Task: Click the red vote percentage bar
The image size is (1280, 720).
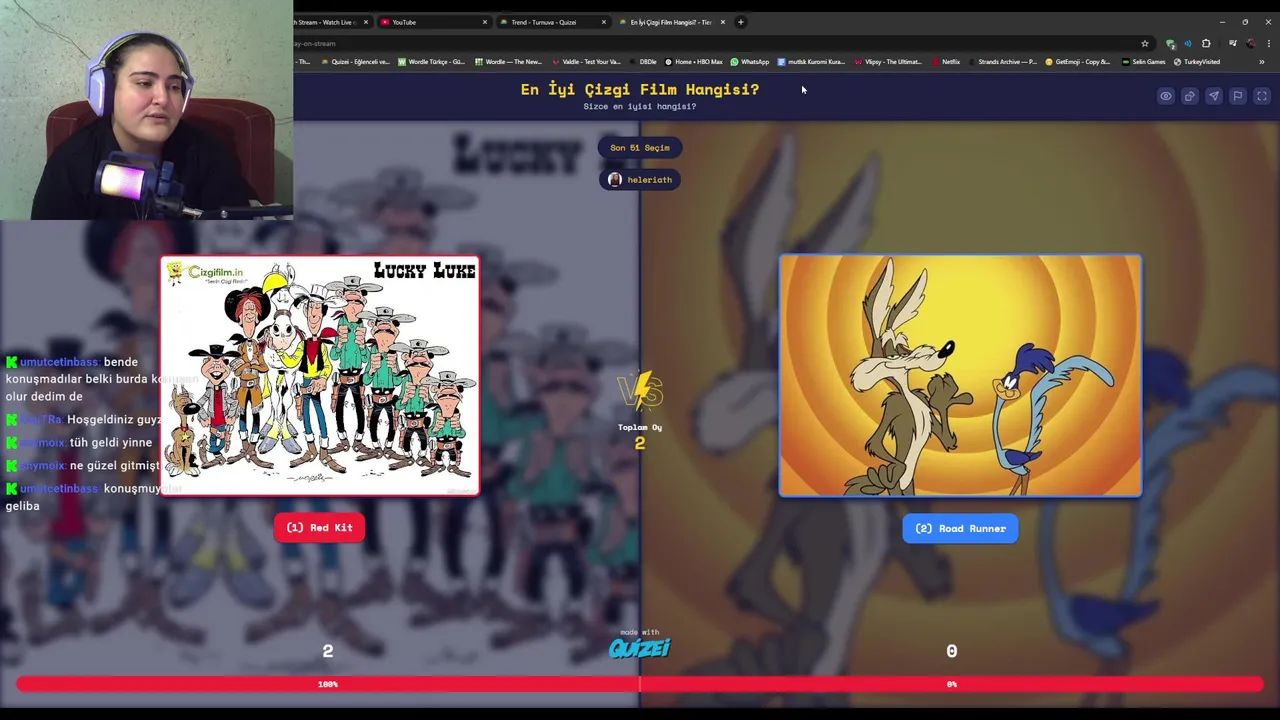Action: (x=640, y=684)
